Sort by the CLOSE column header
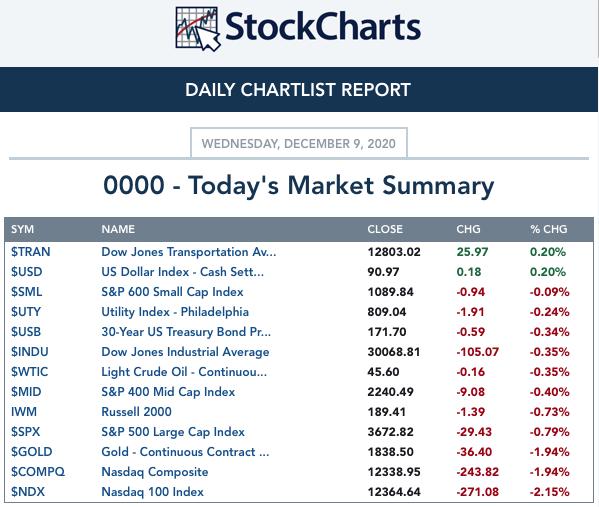 click(x=385, y=229)
